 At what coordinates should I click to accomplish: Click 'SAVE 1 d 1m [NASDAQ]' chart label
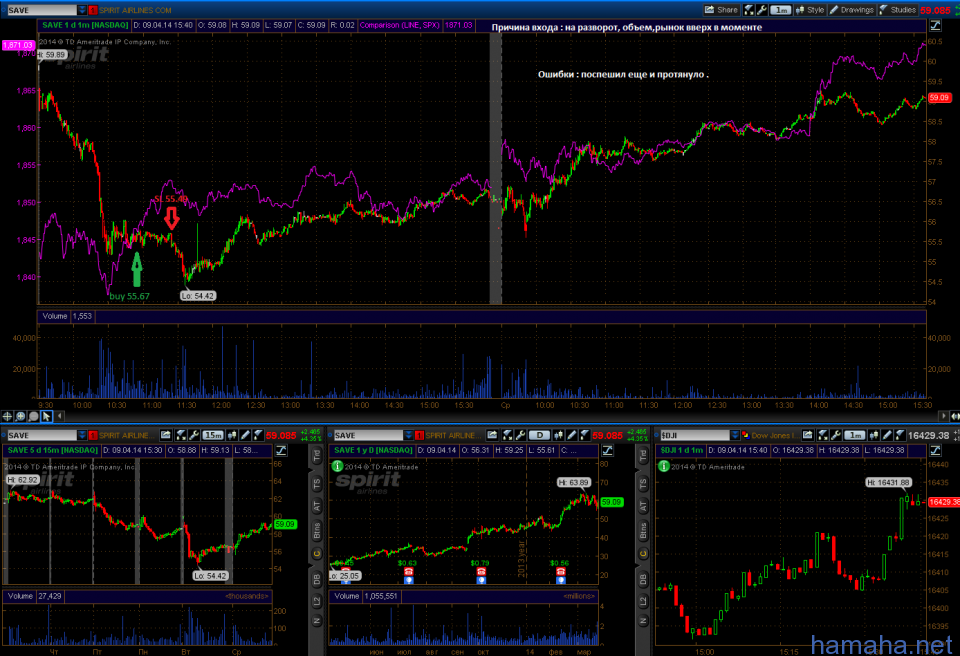click(x=85, y=25)
